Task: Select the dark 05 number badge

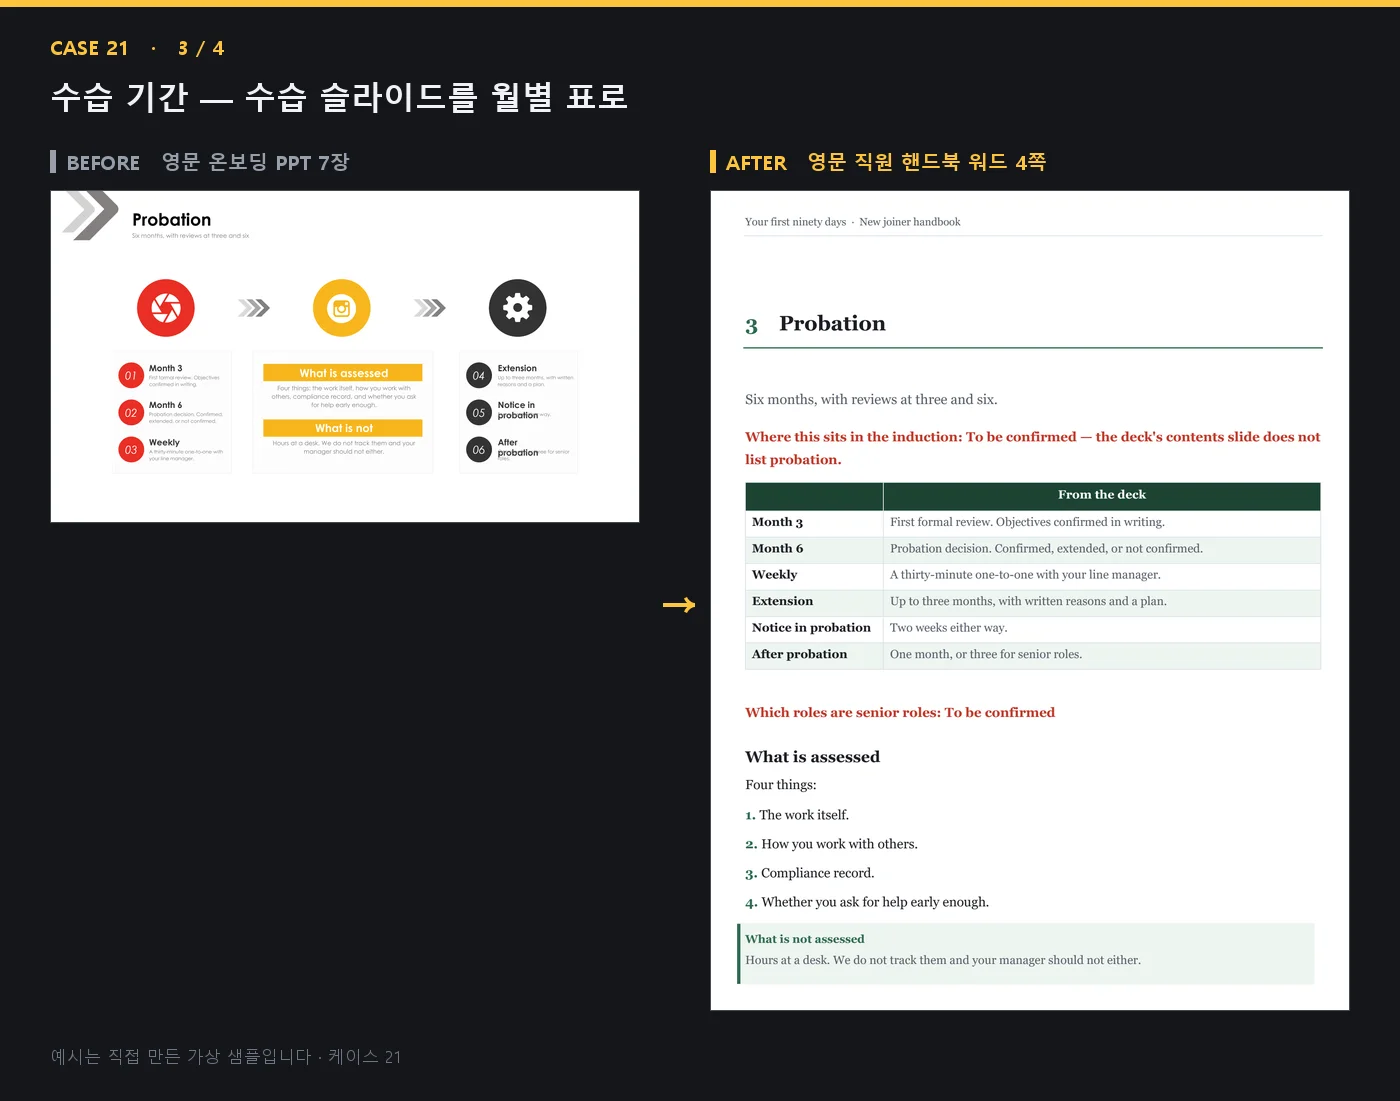Action: tap(479, 413)
